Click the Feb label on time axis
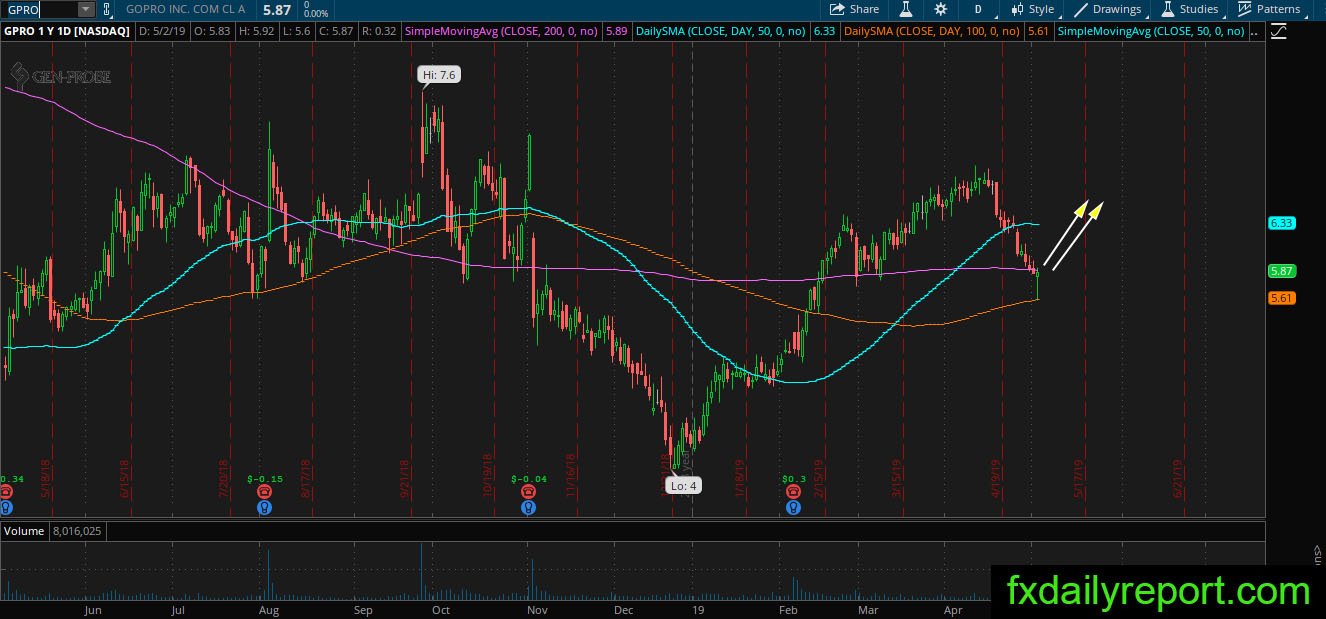1326x619 pixels. [788, 609]
